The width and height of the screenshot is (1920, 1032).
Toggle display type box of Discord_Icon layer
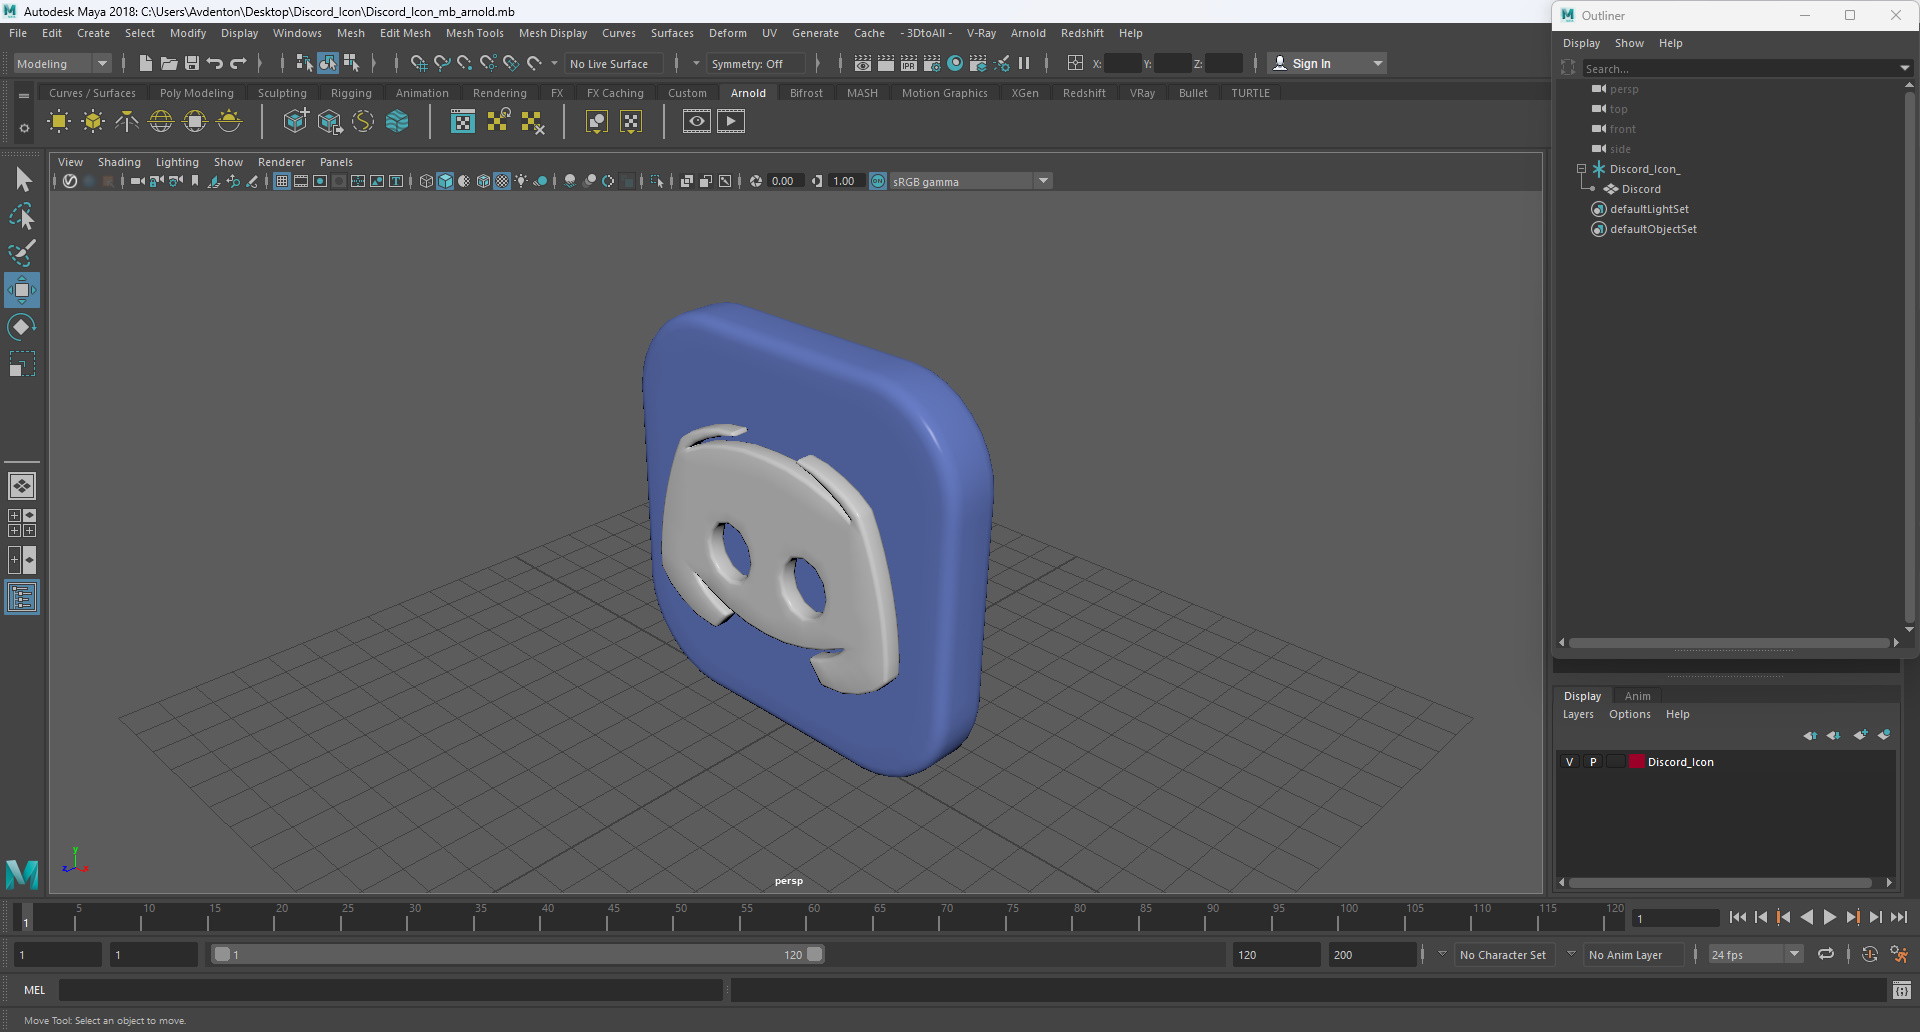pyautogui.click(x=1616, y=762)
